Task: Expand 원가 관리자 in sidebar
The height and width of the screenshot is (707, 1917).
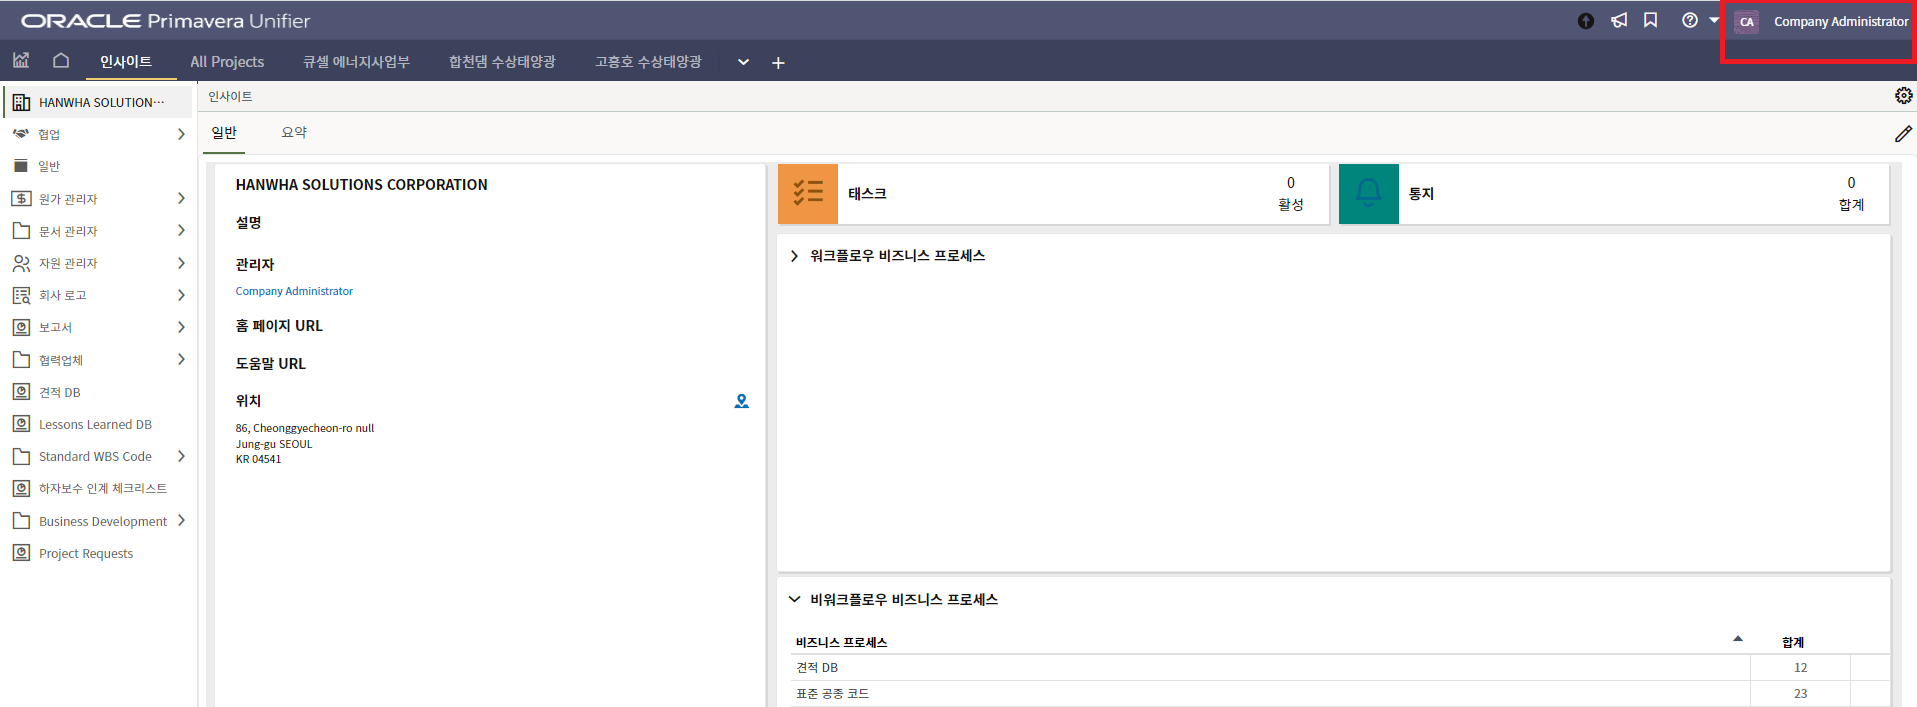Action: coord(181,199)
